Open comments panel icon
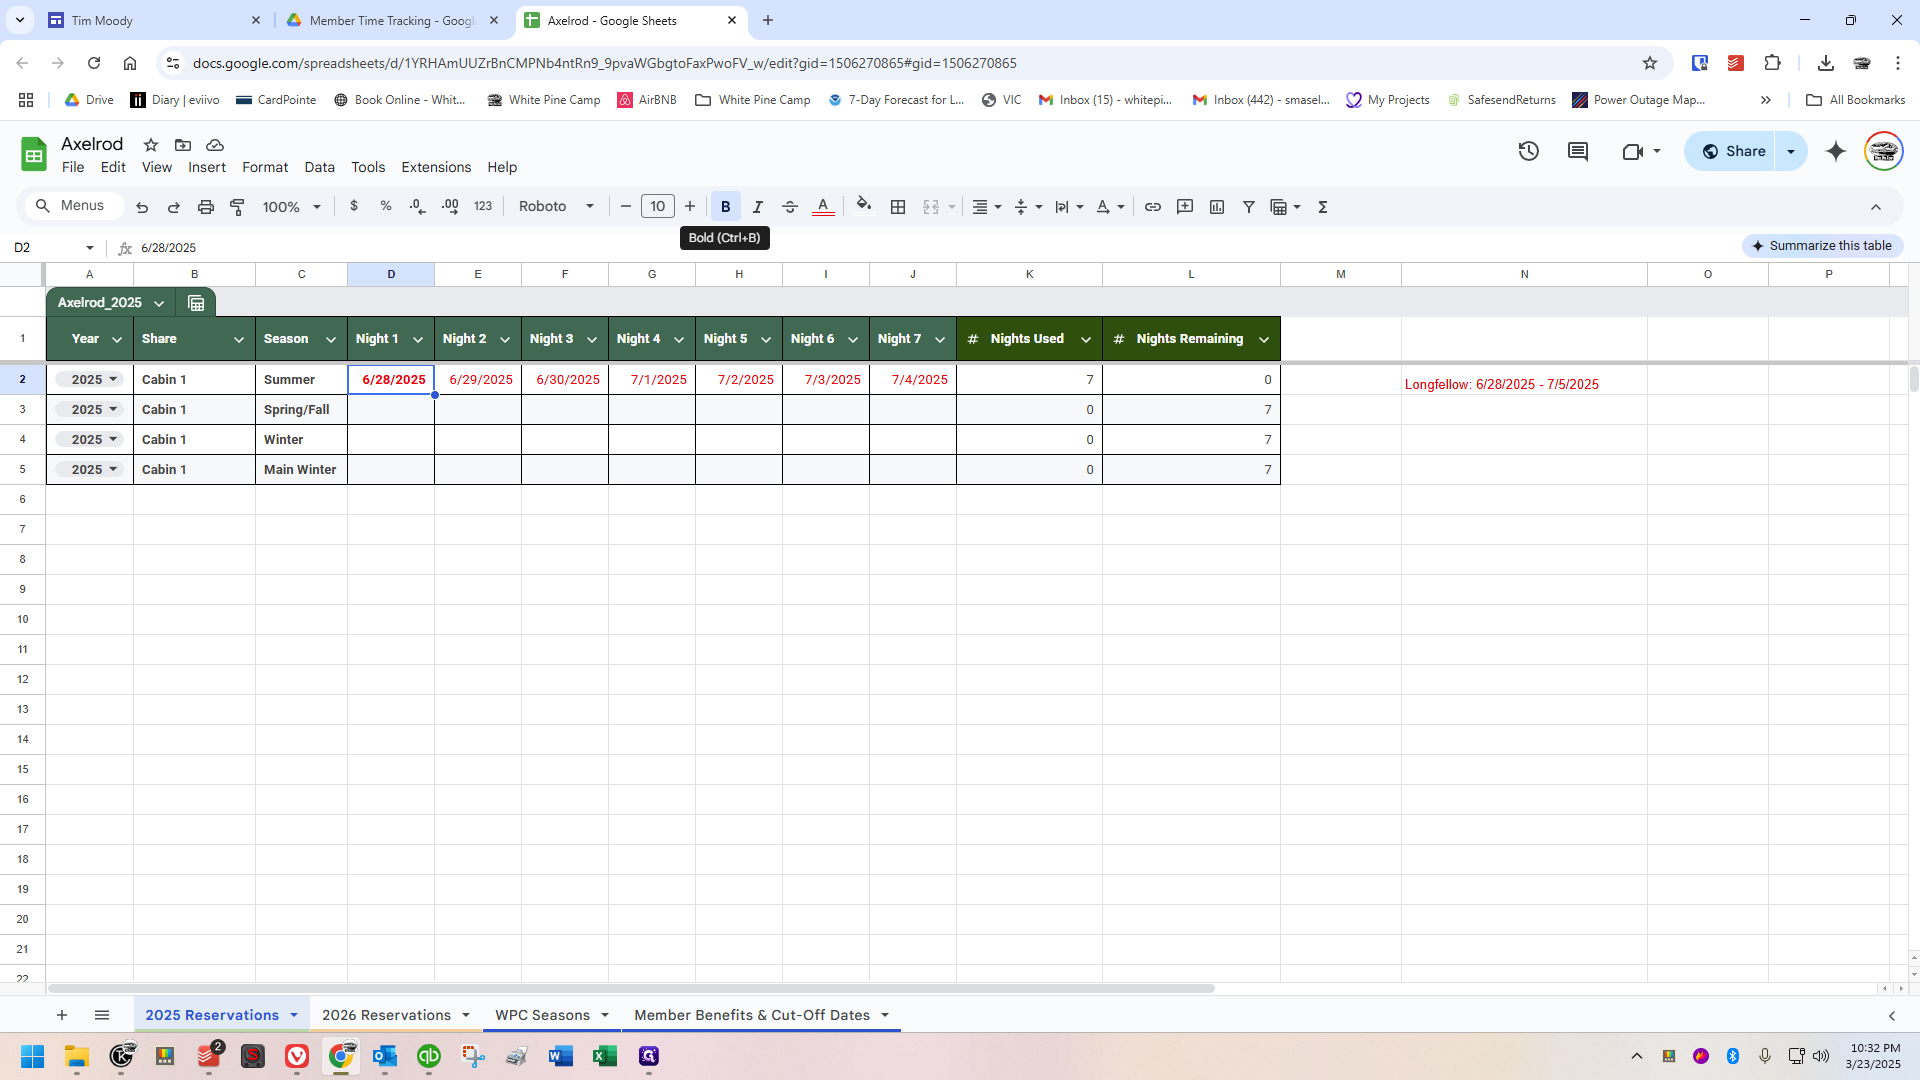The width and height of the screenshot is (1920, 1080). (x=1578, y=151)
